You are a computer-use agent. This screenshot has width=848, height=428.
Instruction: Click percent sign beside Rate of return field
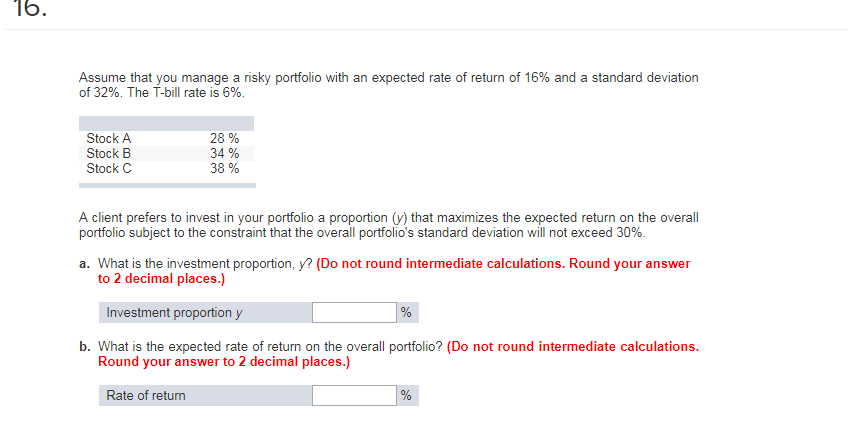point(406,396)
